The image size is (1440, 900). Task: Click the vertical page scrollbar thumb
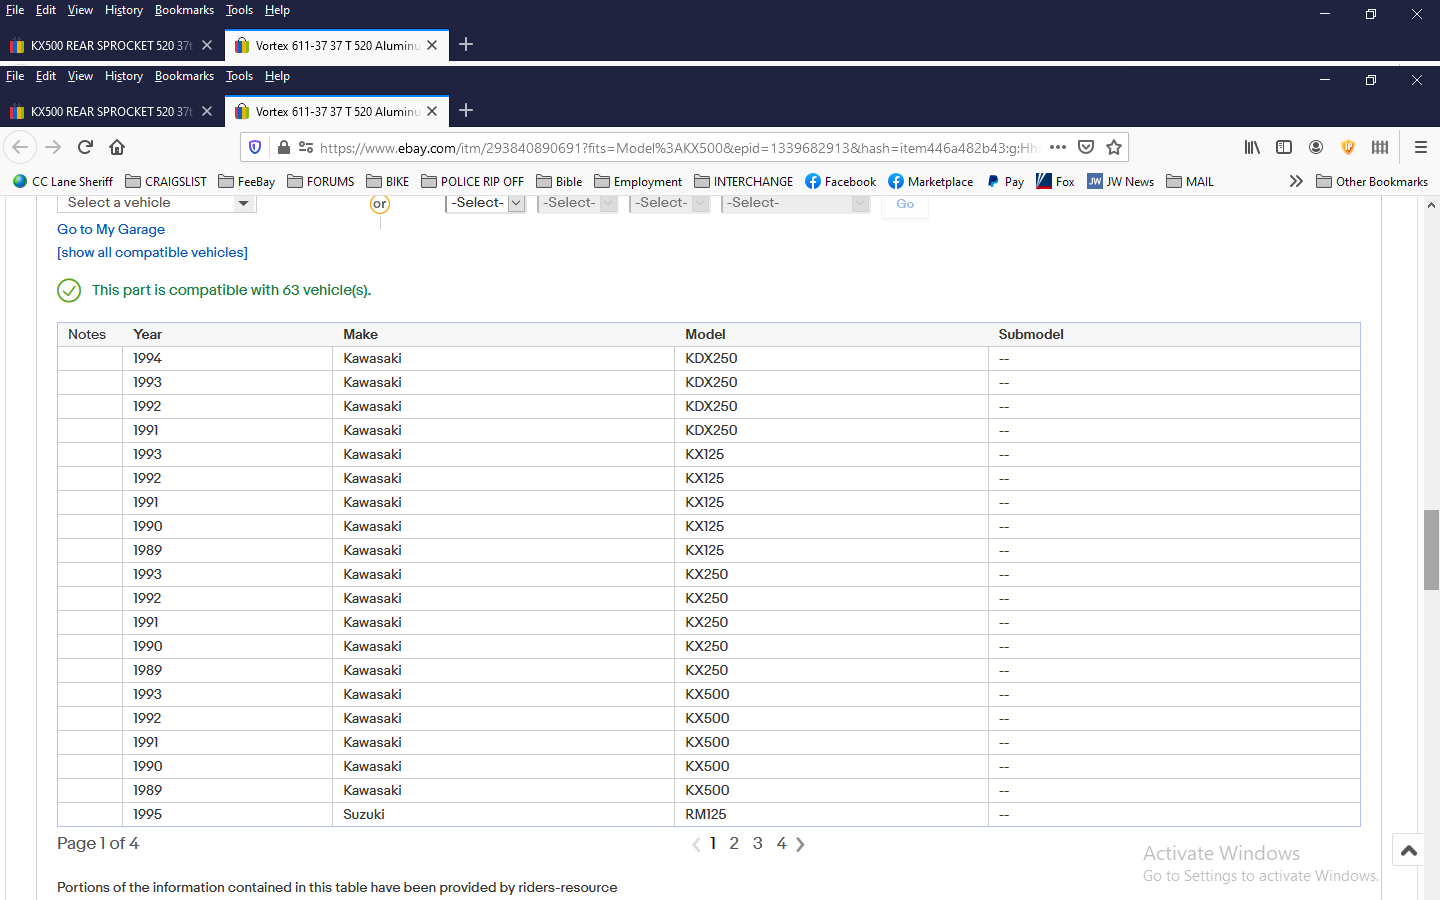tap(1431, 549)
